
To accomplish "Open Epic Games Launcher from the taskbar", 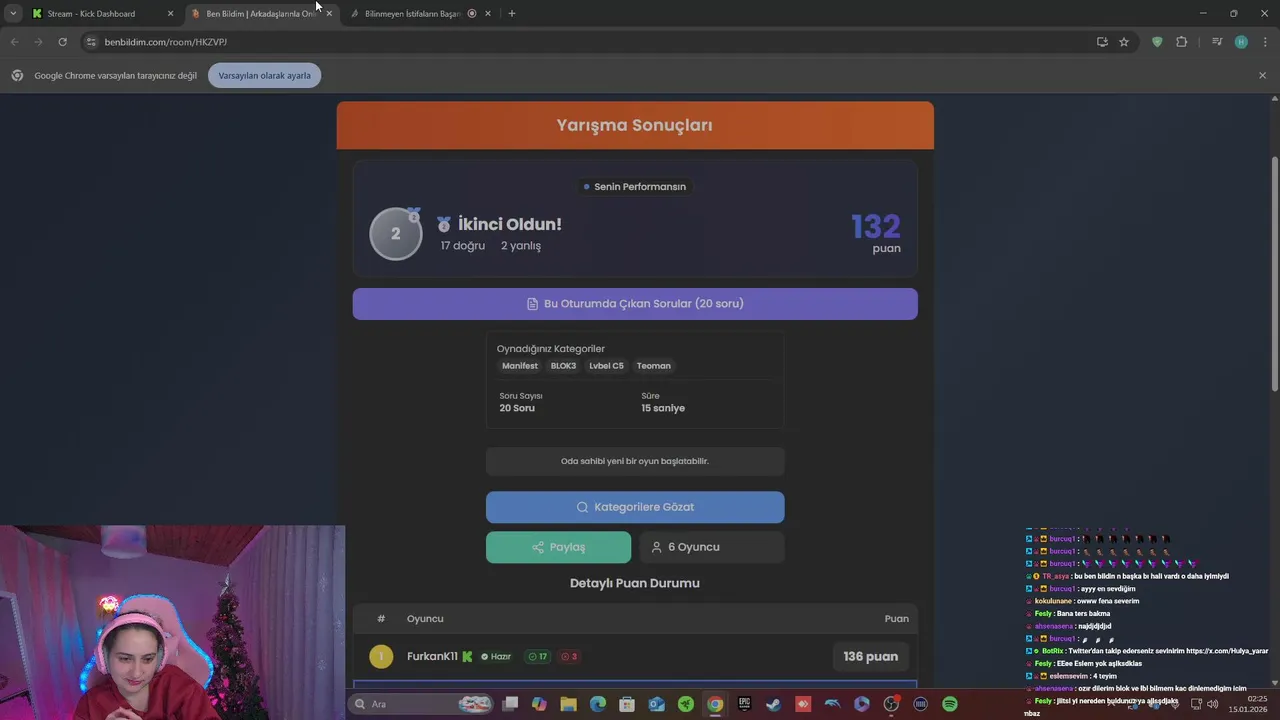I will click(x=744, y=704).
